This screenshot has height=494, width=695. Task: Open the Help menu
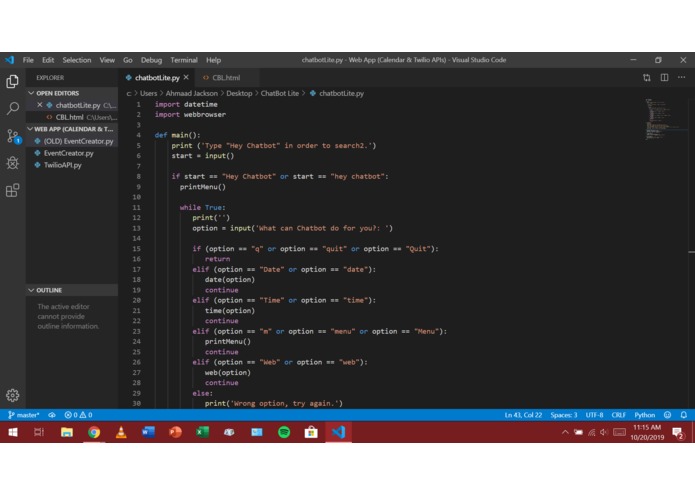(x=213, y=60)
